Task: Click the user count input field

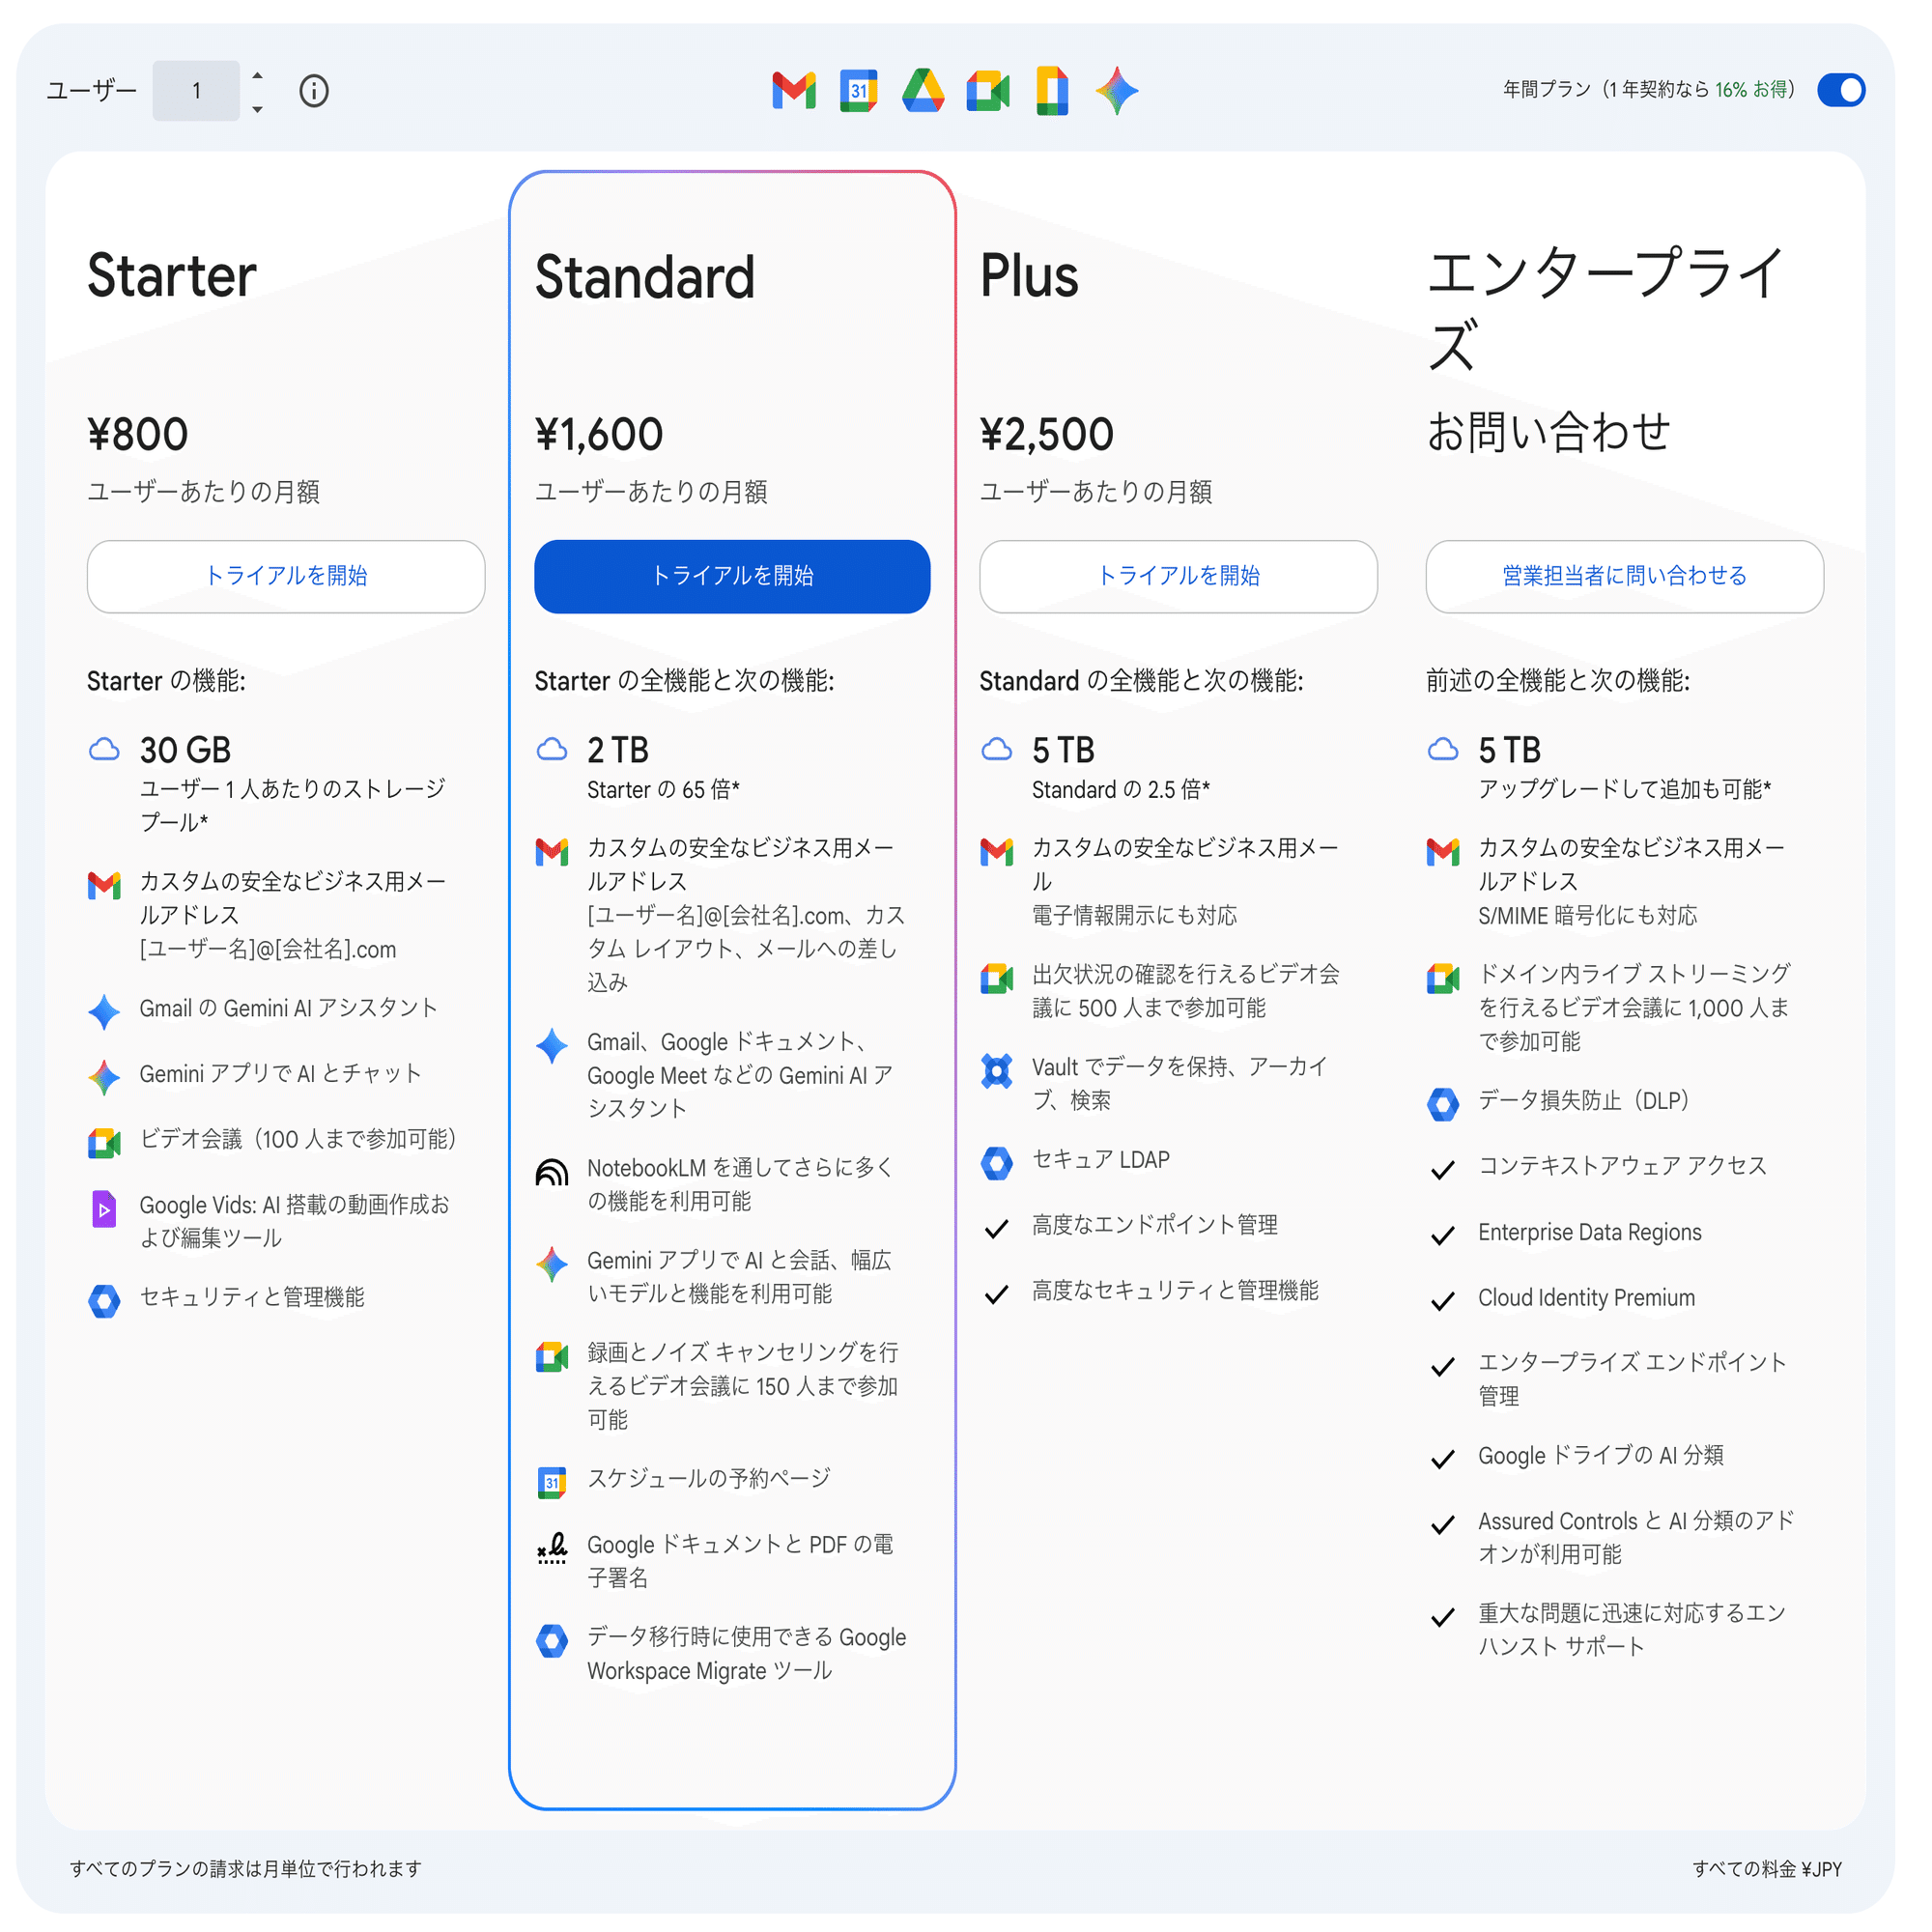Action: click(196, 91)
